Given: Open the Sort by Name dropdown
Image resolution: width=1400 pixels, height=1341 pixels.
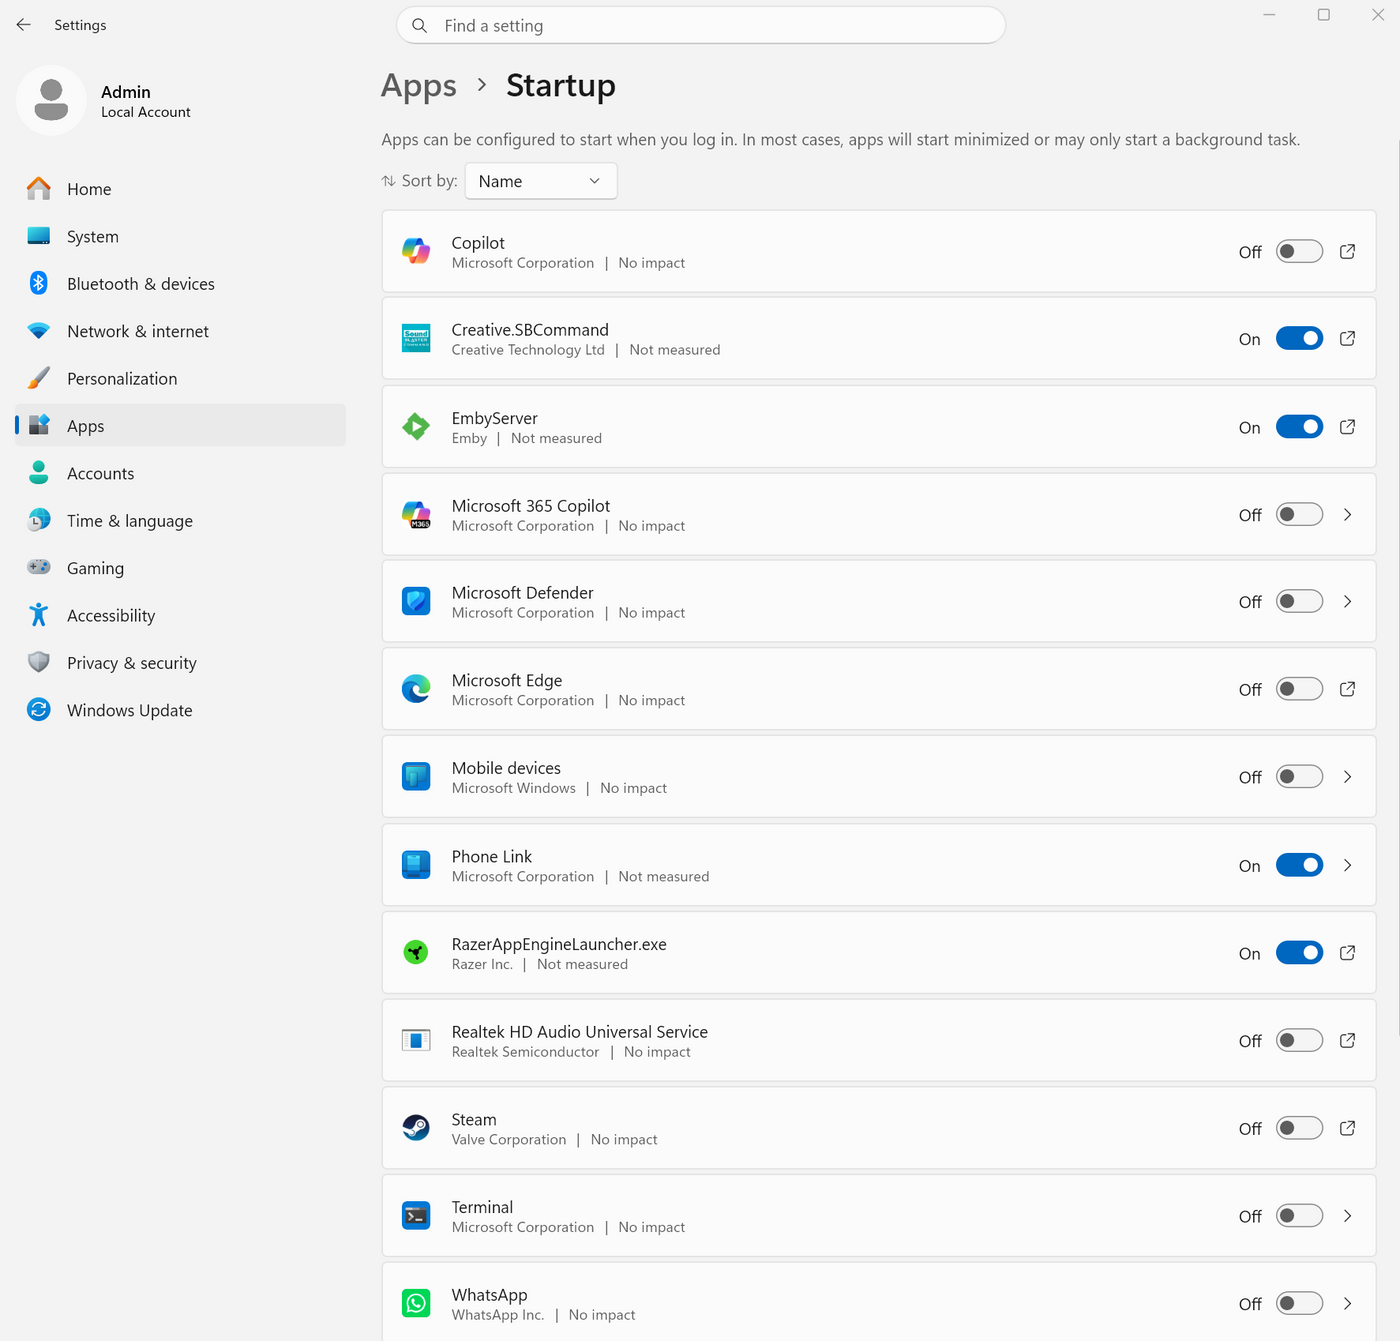Looking at the screenshot, I should click(541, 181).
